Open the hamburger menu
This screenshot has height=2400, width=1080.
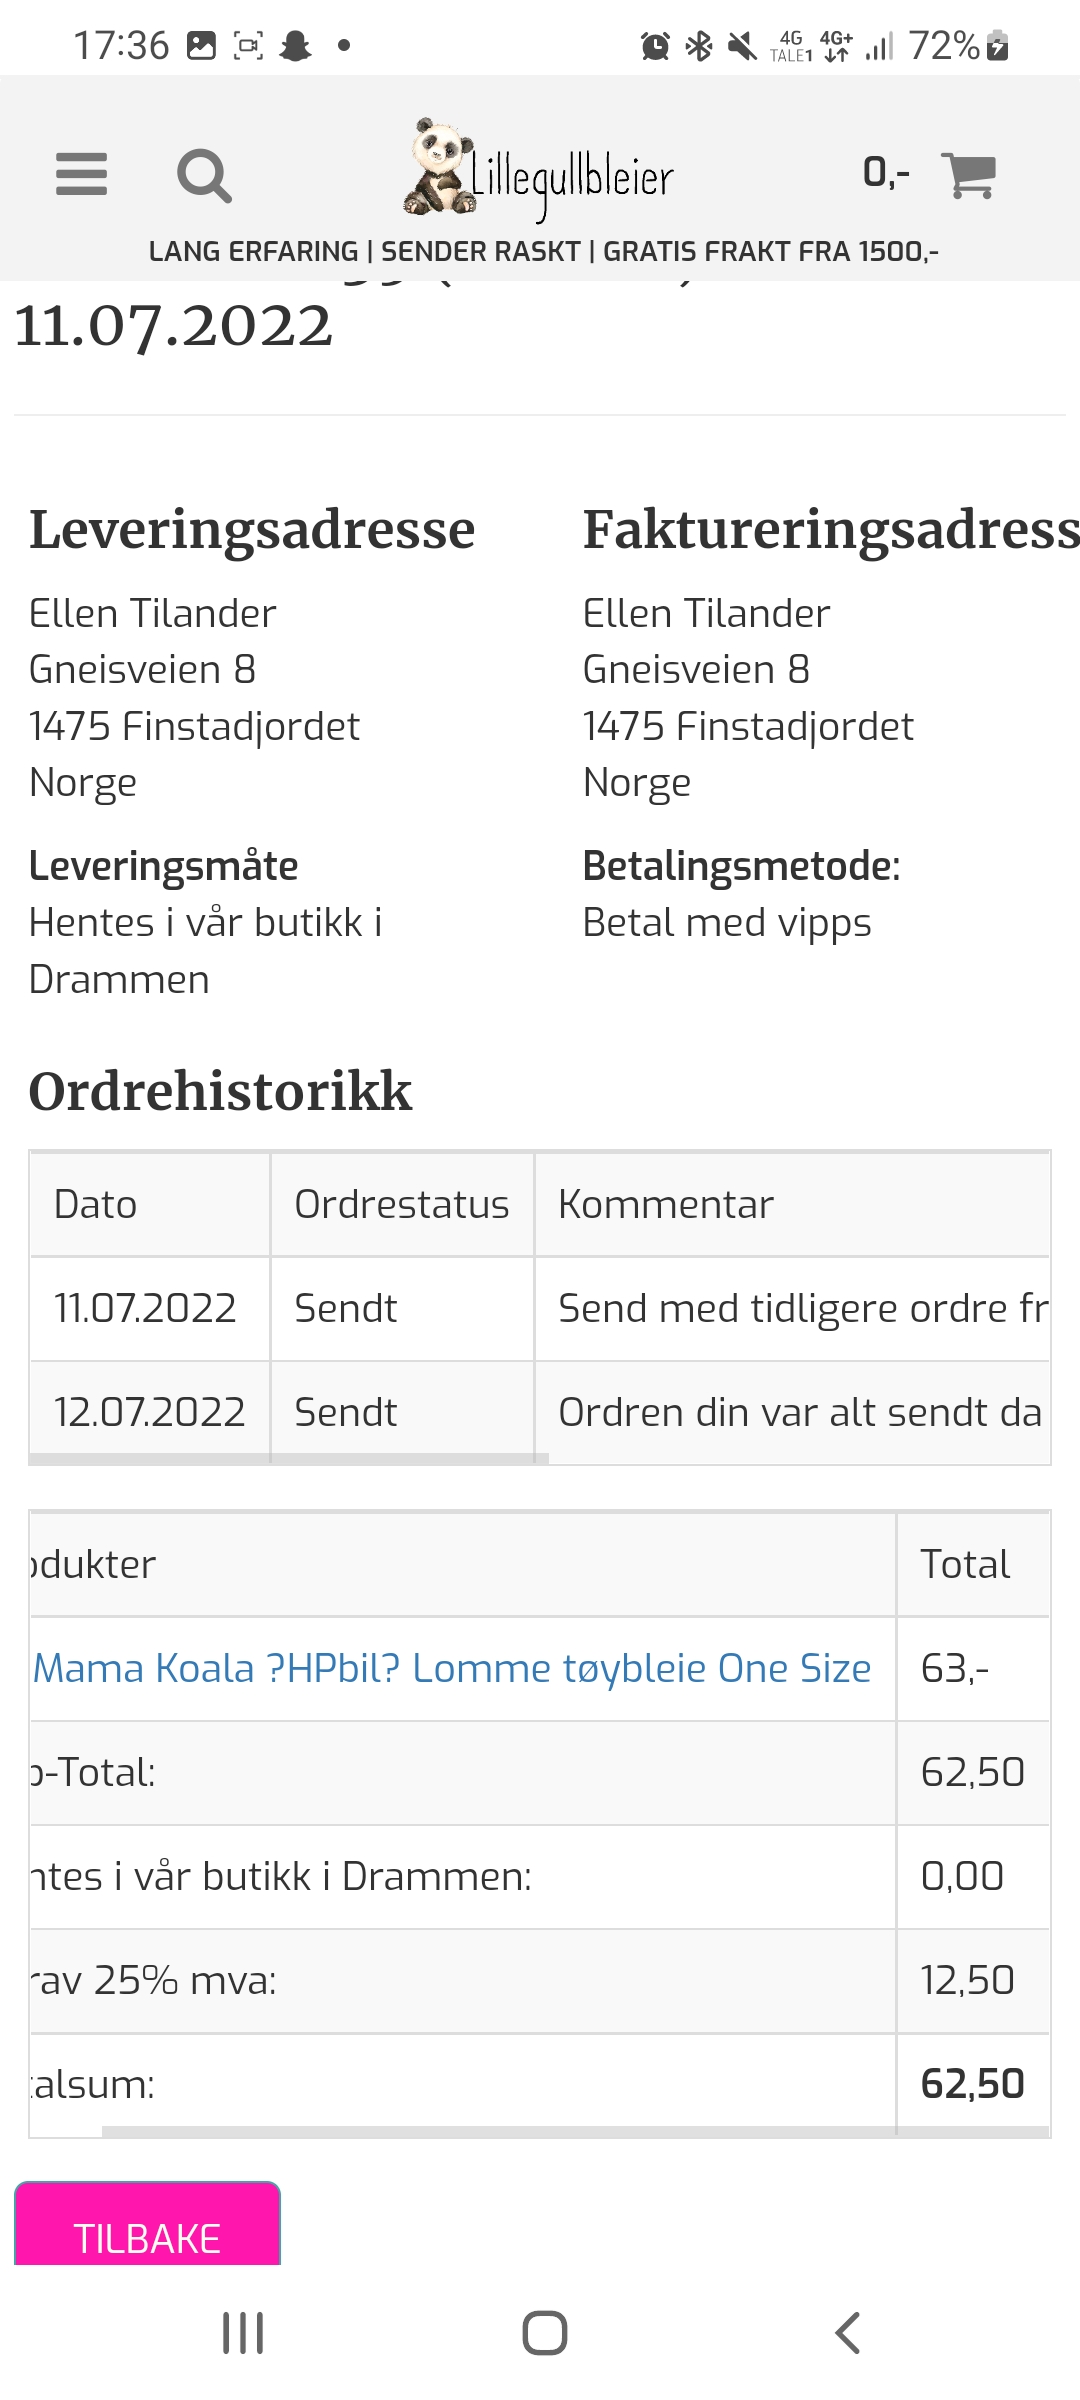pyautogui.click(x=81, y=175)
